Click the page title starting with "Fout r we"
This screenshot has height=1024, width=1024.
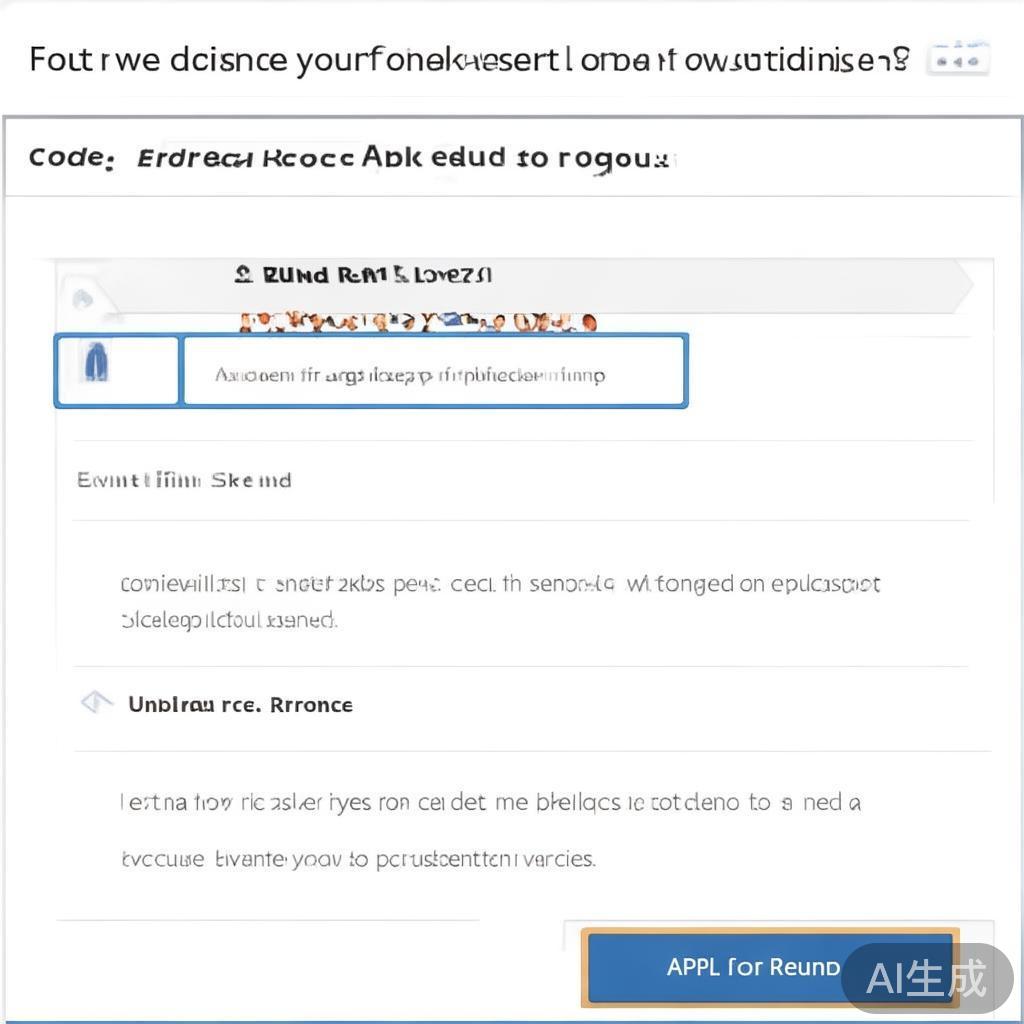coord(469,60)
